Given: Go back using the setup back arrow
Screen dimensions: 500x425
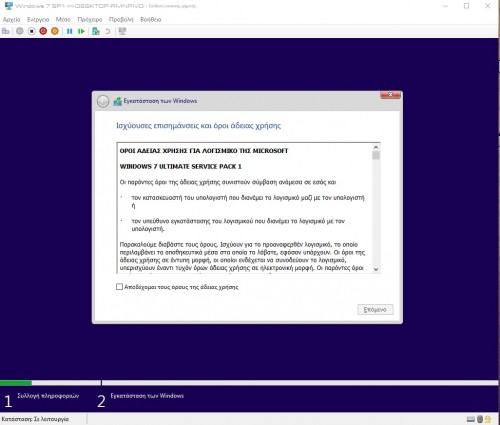Looking at the screenshot, I should coord(103,101).
